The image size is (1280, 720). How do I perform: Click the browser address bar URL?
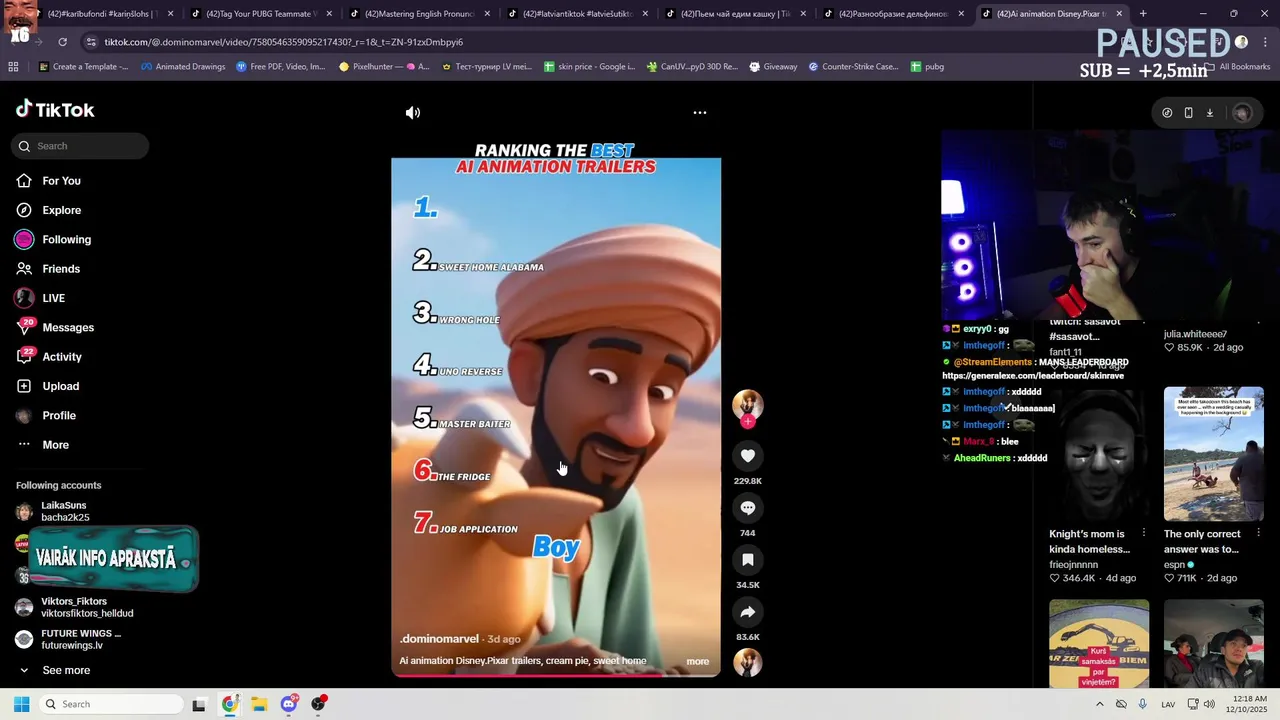[283, 42]
